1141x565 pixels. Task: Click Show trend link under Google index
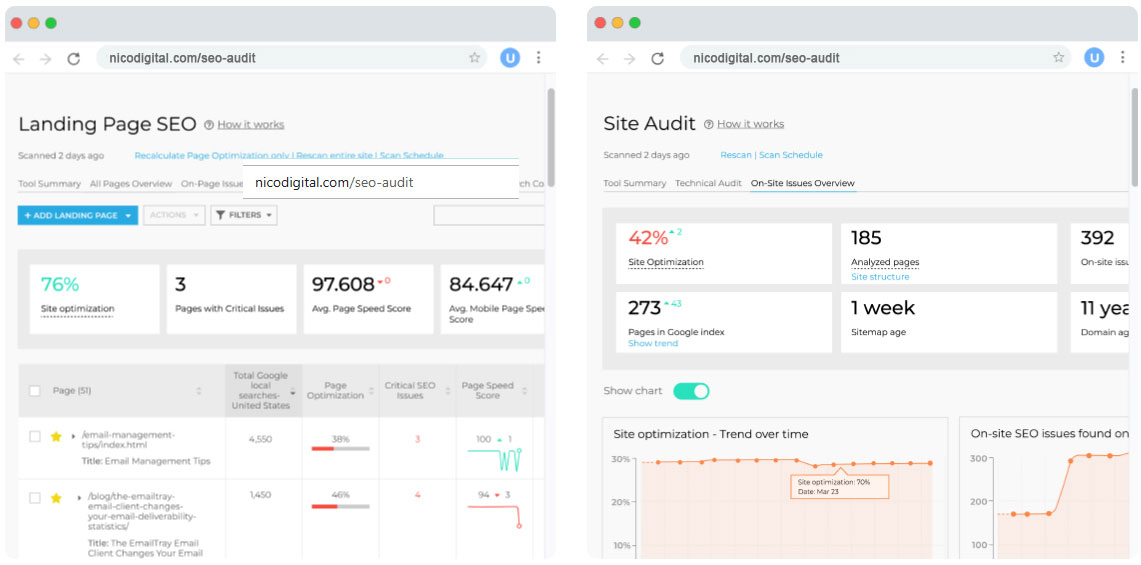[653, 343]
